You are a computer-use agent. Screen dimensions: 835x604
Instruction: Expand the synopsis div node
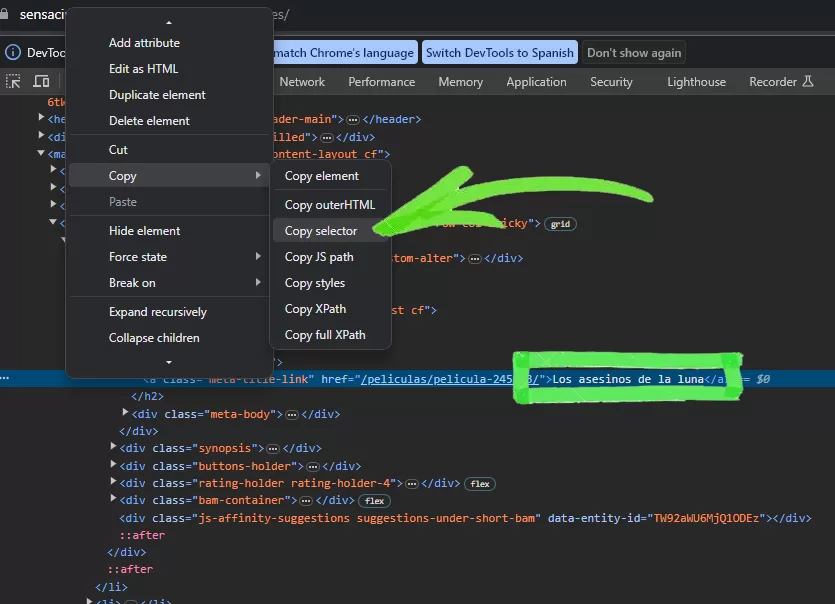pyautogui.click(x=113, y=446)
